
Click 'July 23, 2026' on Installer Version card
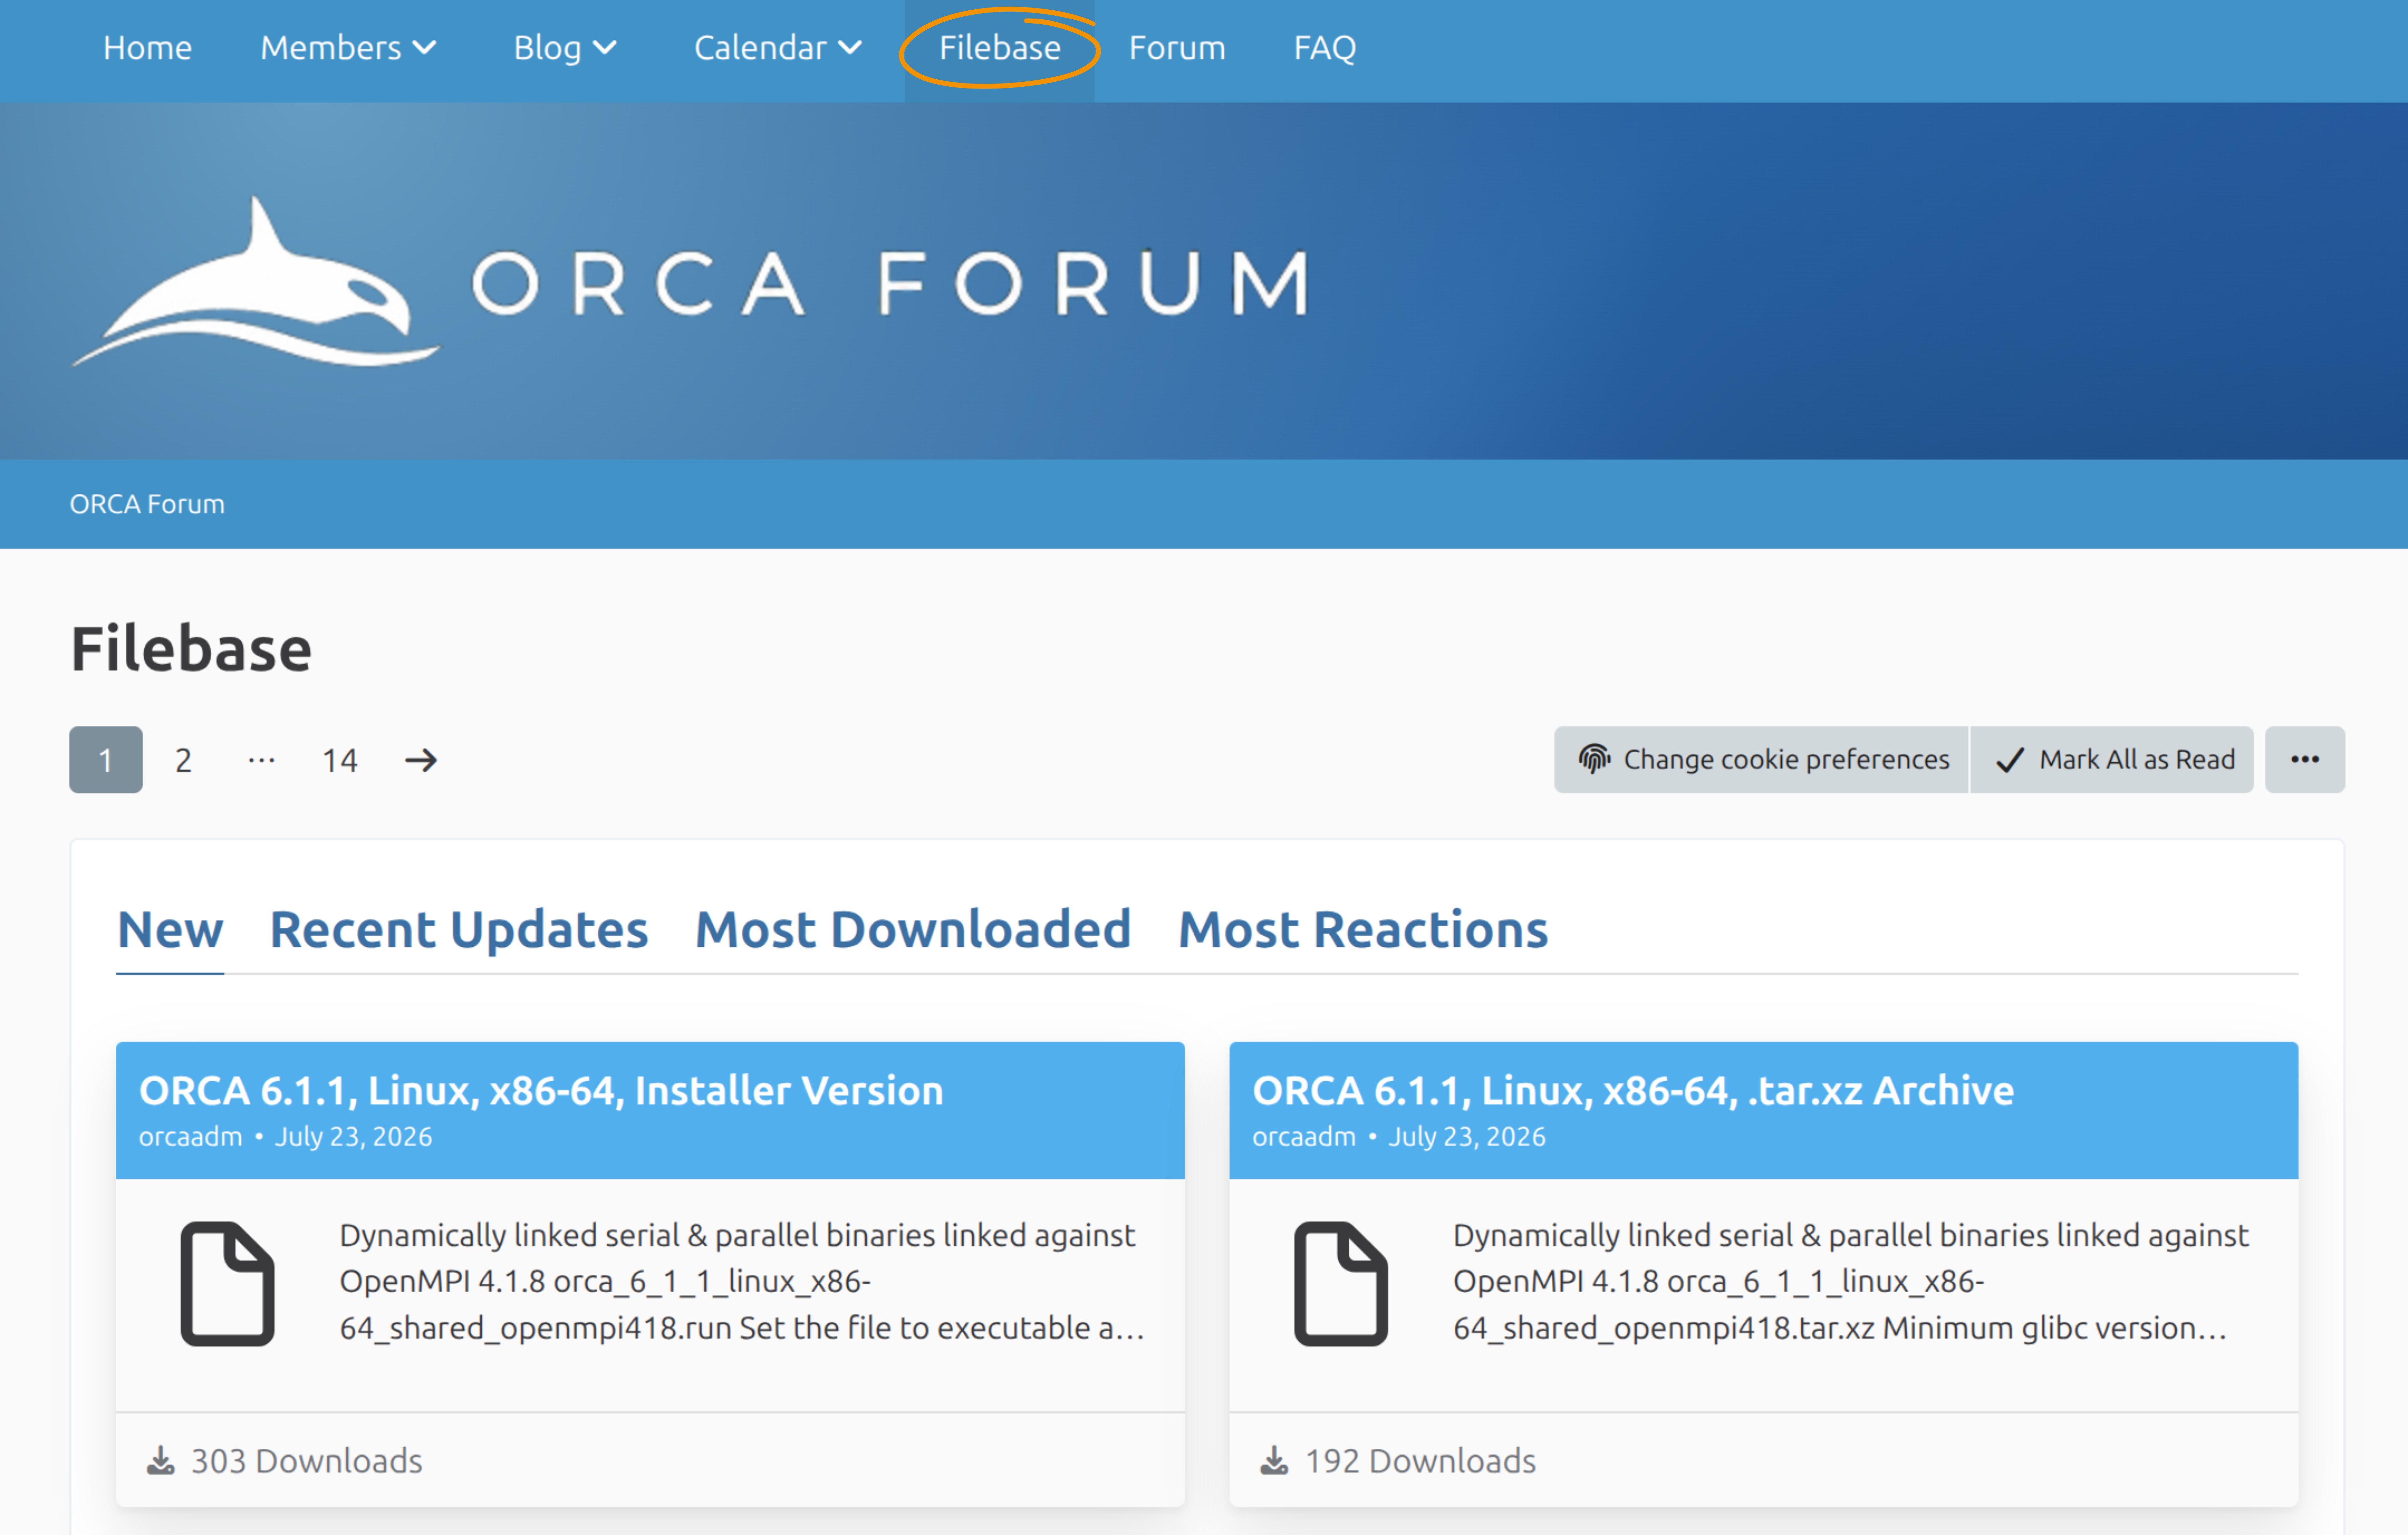click(353, 1137)
